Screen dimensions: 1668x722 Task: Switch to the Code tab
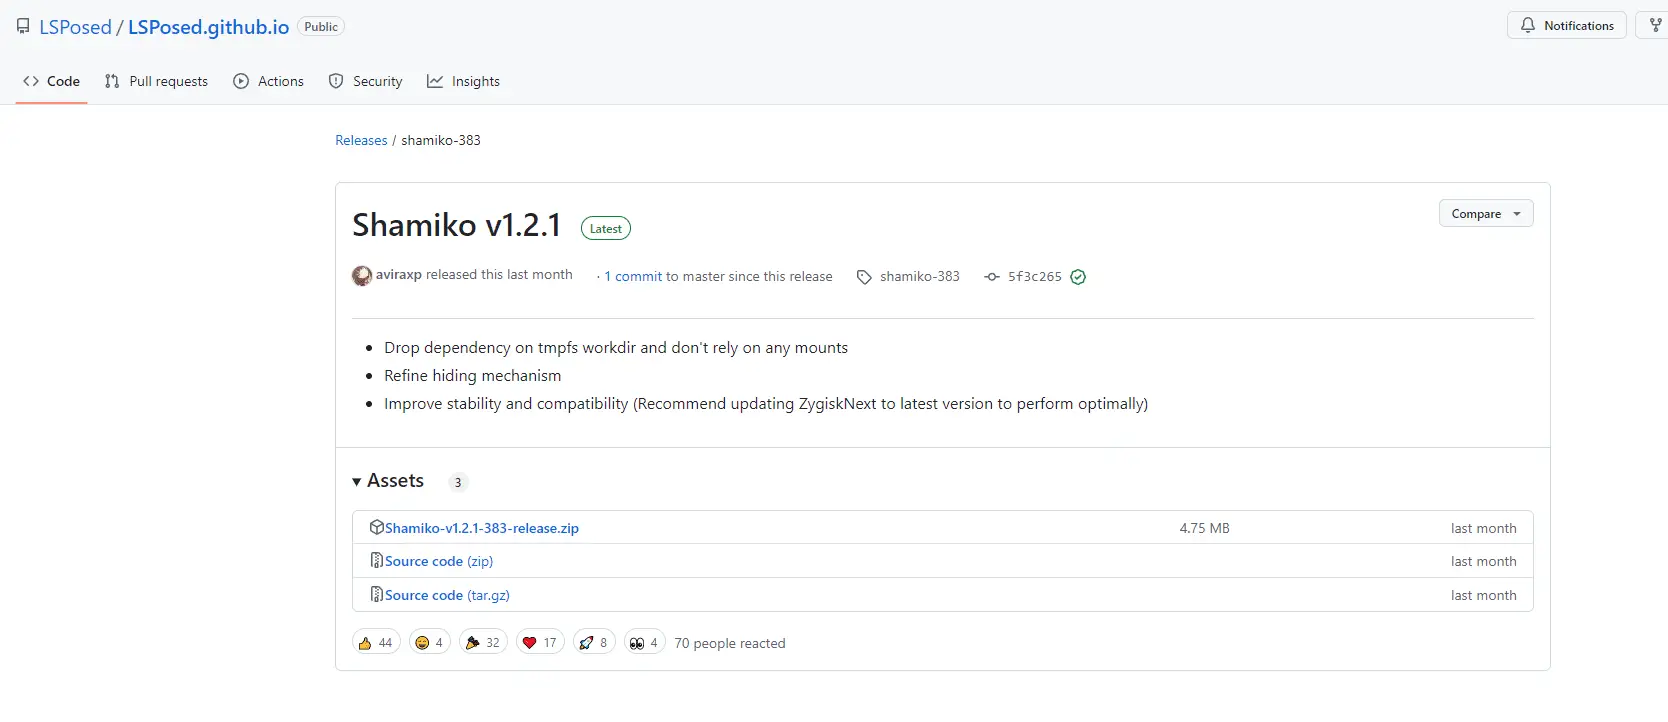pos(52,81)
